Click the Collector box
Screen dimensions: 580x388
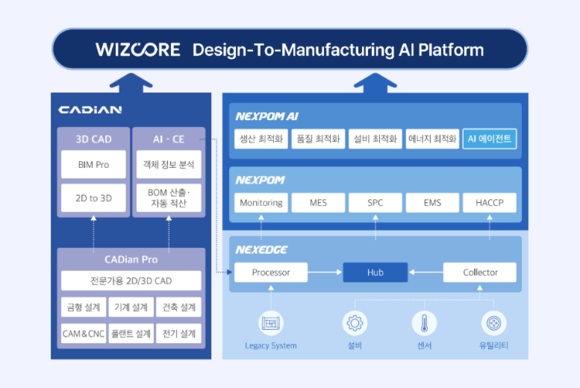tap(480, 272)
